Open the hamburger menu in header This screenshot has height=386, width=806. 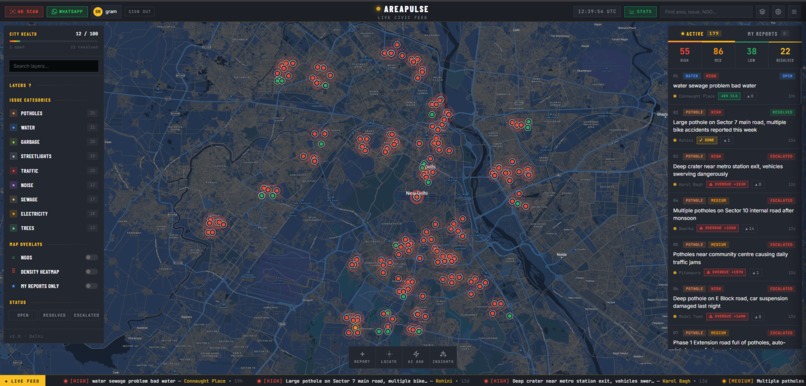(794, 11)
